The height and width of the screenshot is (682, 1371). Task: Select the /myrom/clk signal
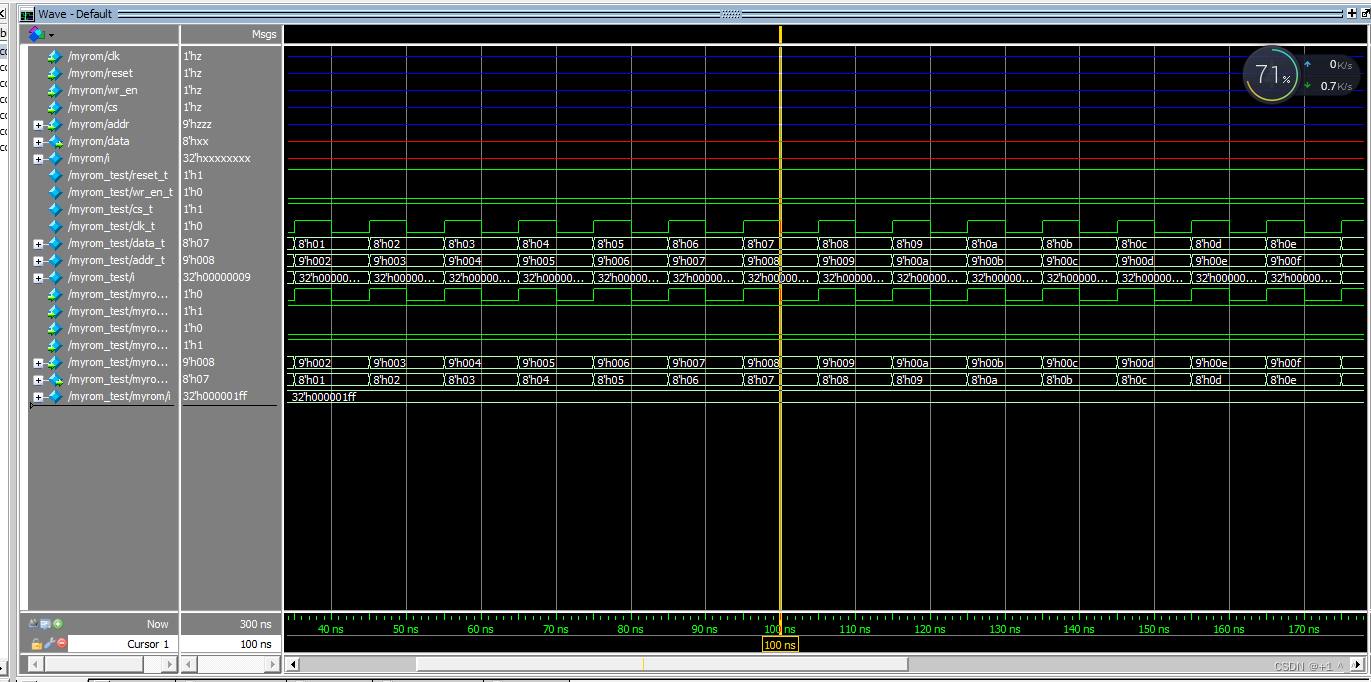click(x=93, y=56)
